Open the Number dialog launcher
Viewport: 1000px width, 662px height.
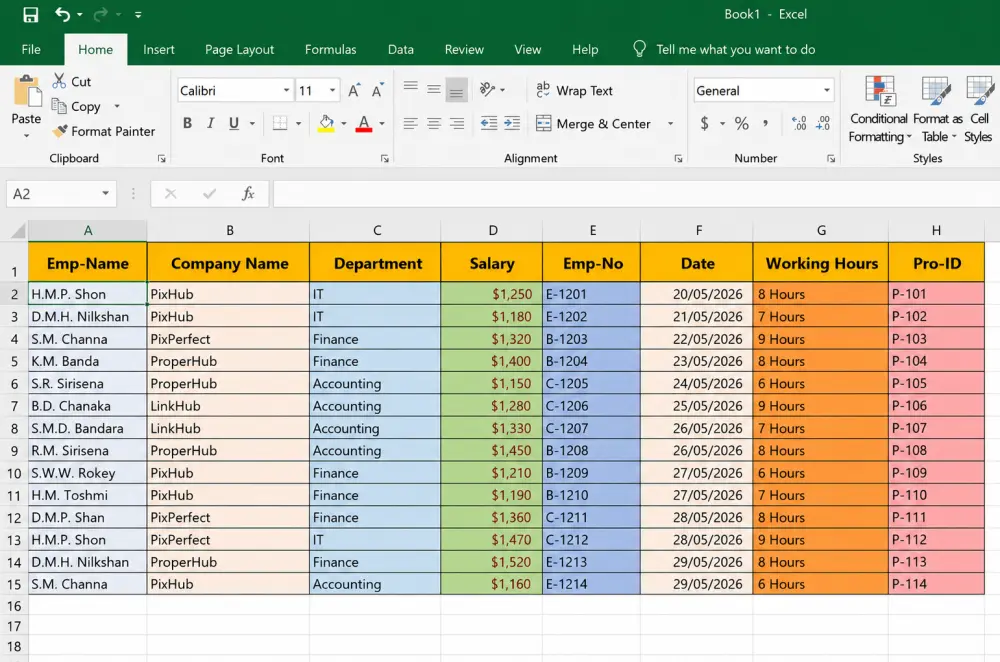(831, 158)
